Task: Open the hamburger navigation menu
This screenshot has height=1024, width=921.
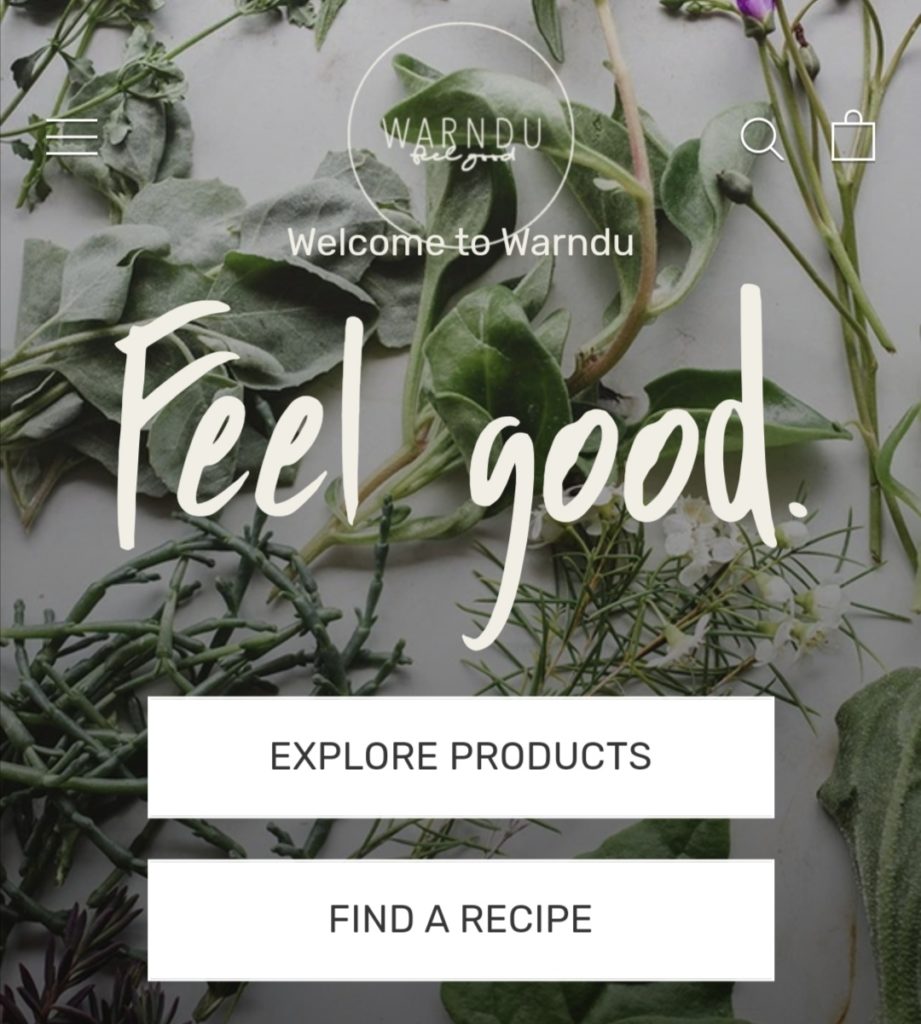Action: pyautogui.click(x=72, y=136)
